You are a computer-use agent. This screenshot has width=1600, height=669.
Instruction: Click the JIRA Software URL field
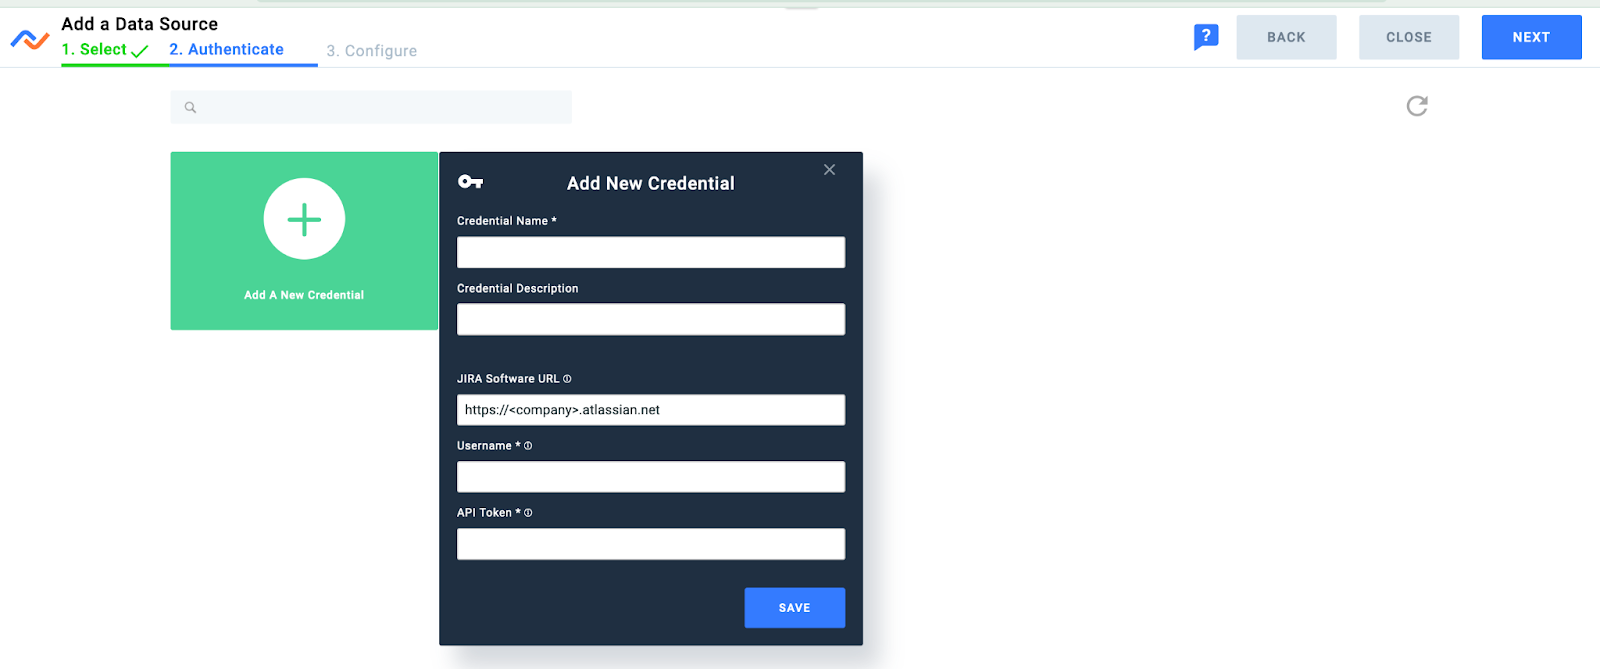click(650, 409)
